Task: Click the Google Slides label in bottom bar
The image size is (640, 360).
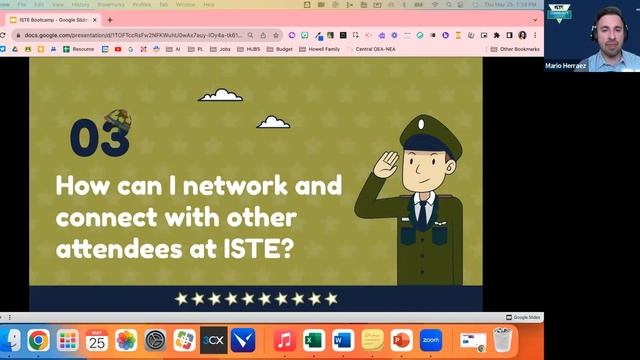Action: coord(523,317)
